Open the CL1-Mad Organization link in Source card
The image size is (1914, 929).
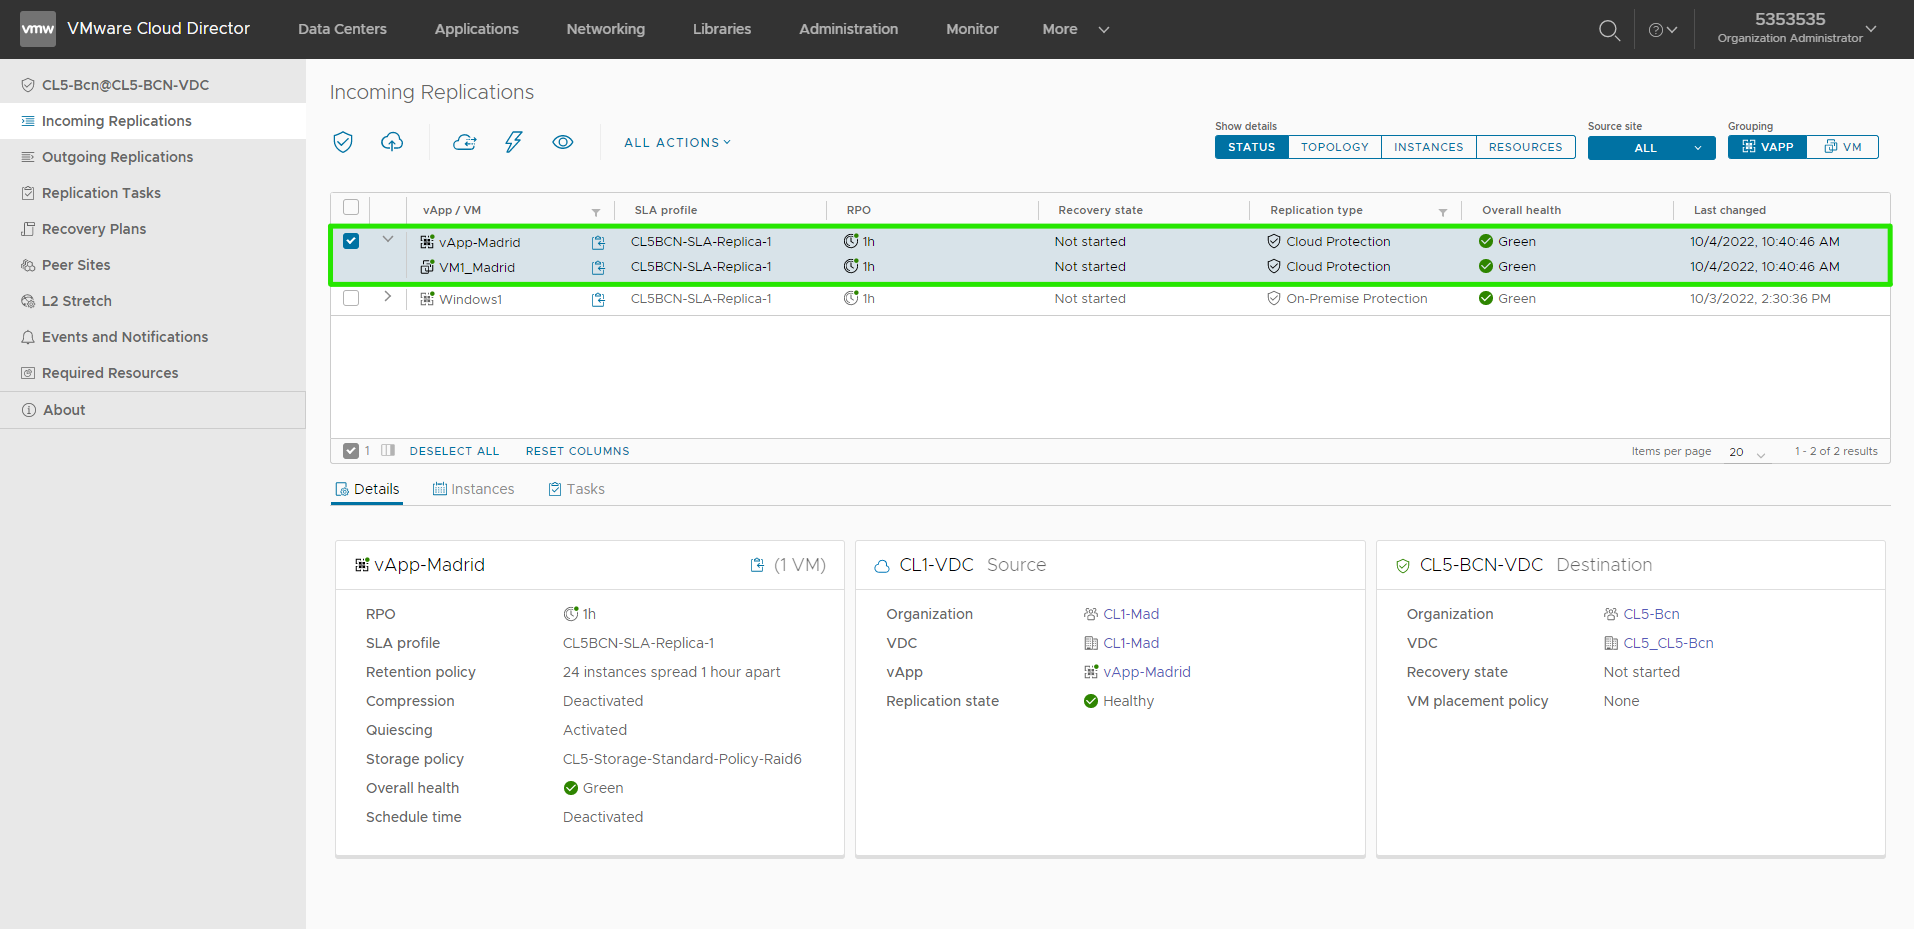(x=1131, y=614)
